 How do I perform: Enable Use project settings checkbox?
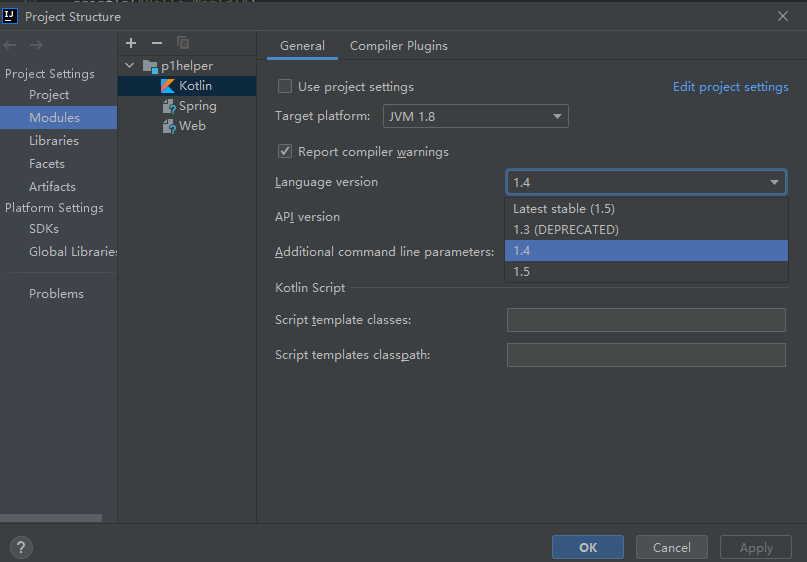coord(285,86)
